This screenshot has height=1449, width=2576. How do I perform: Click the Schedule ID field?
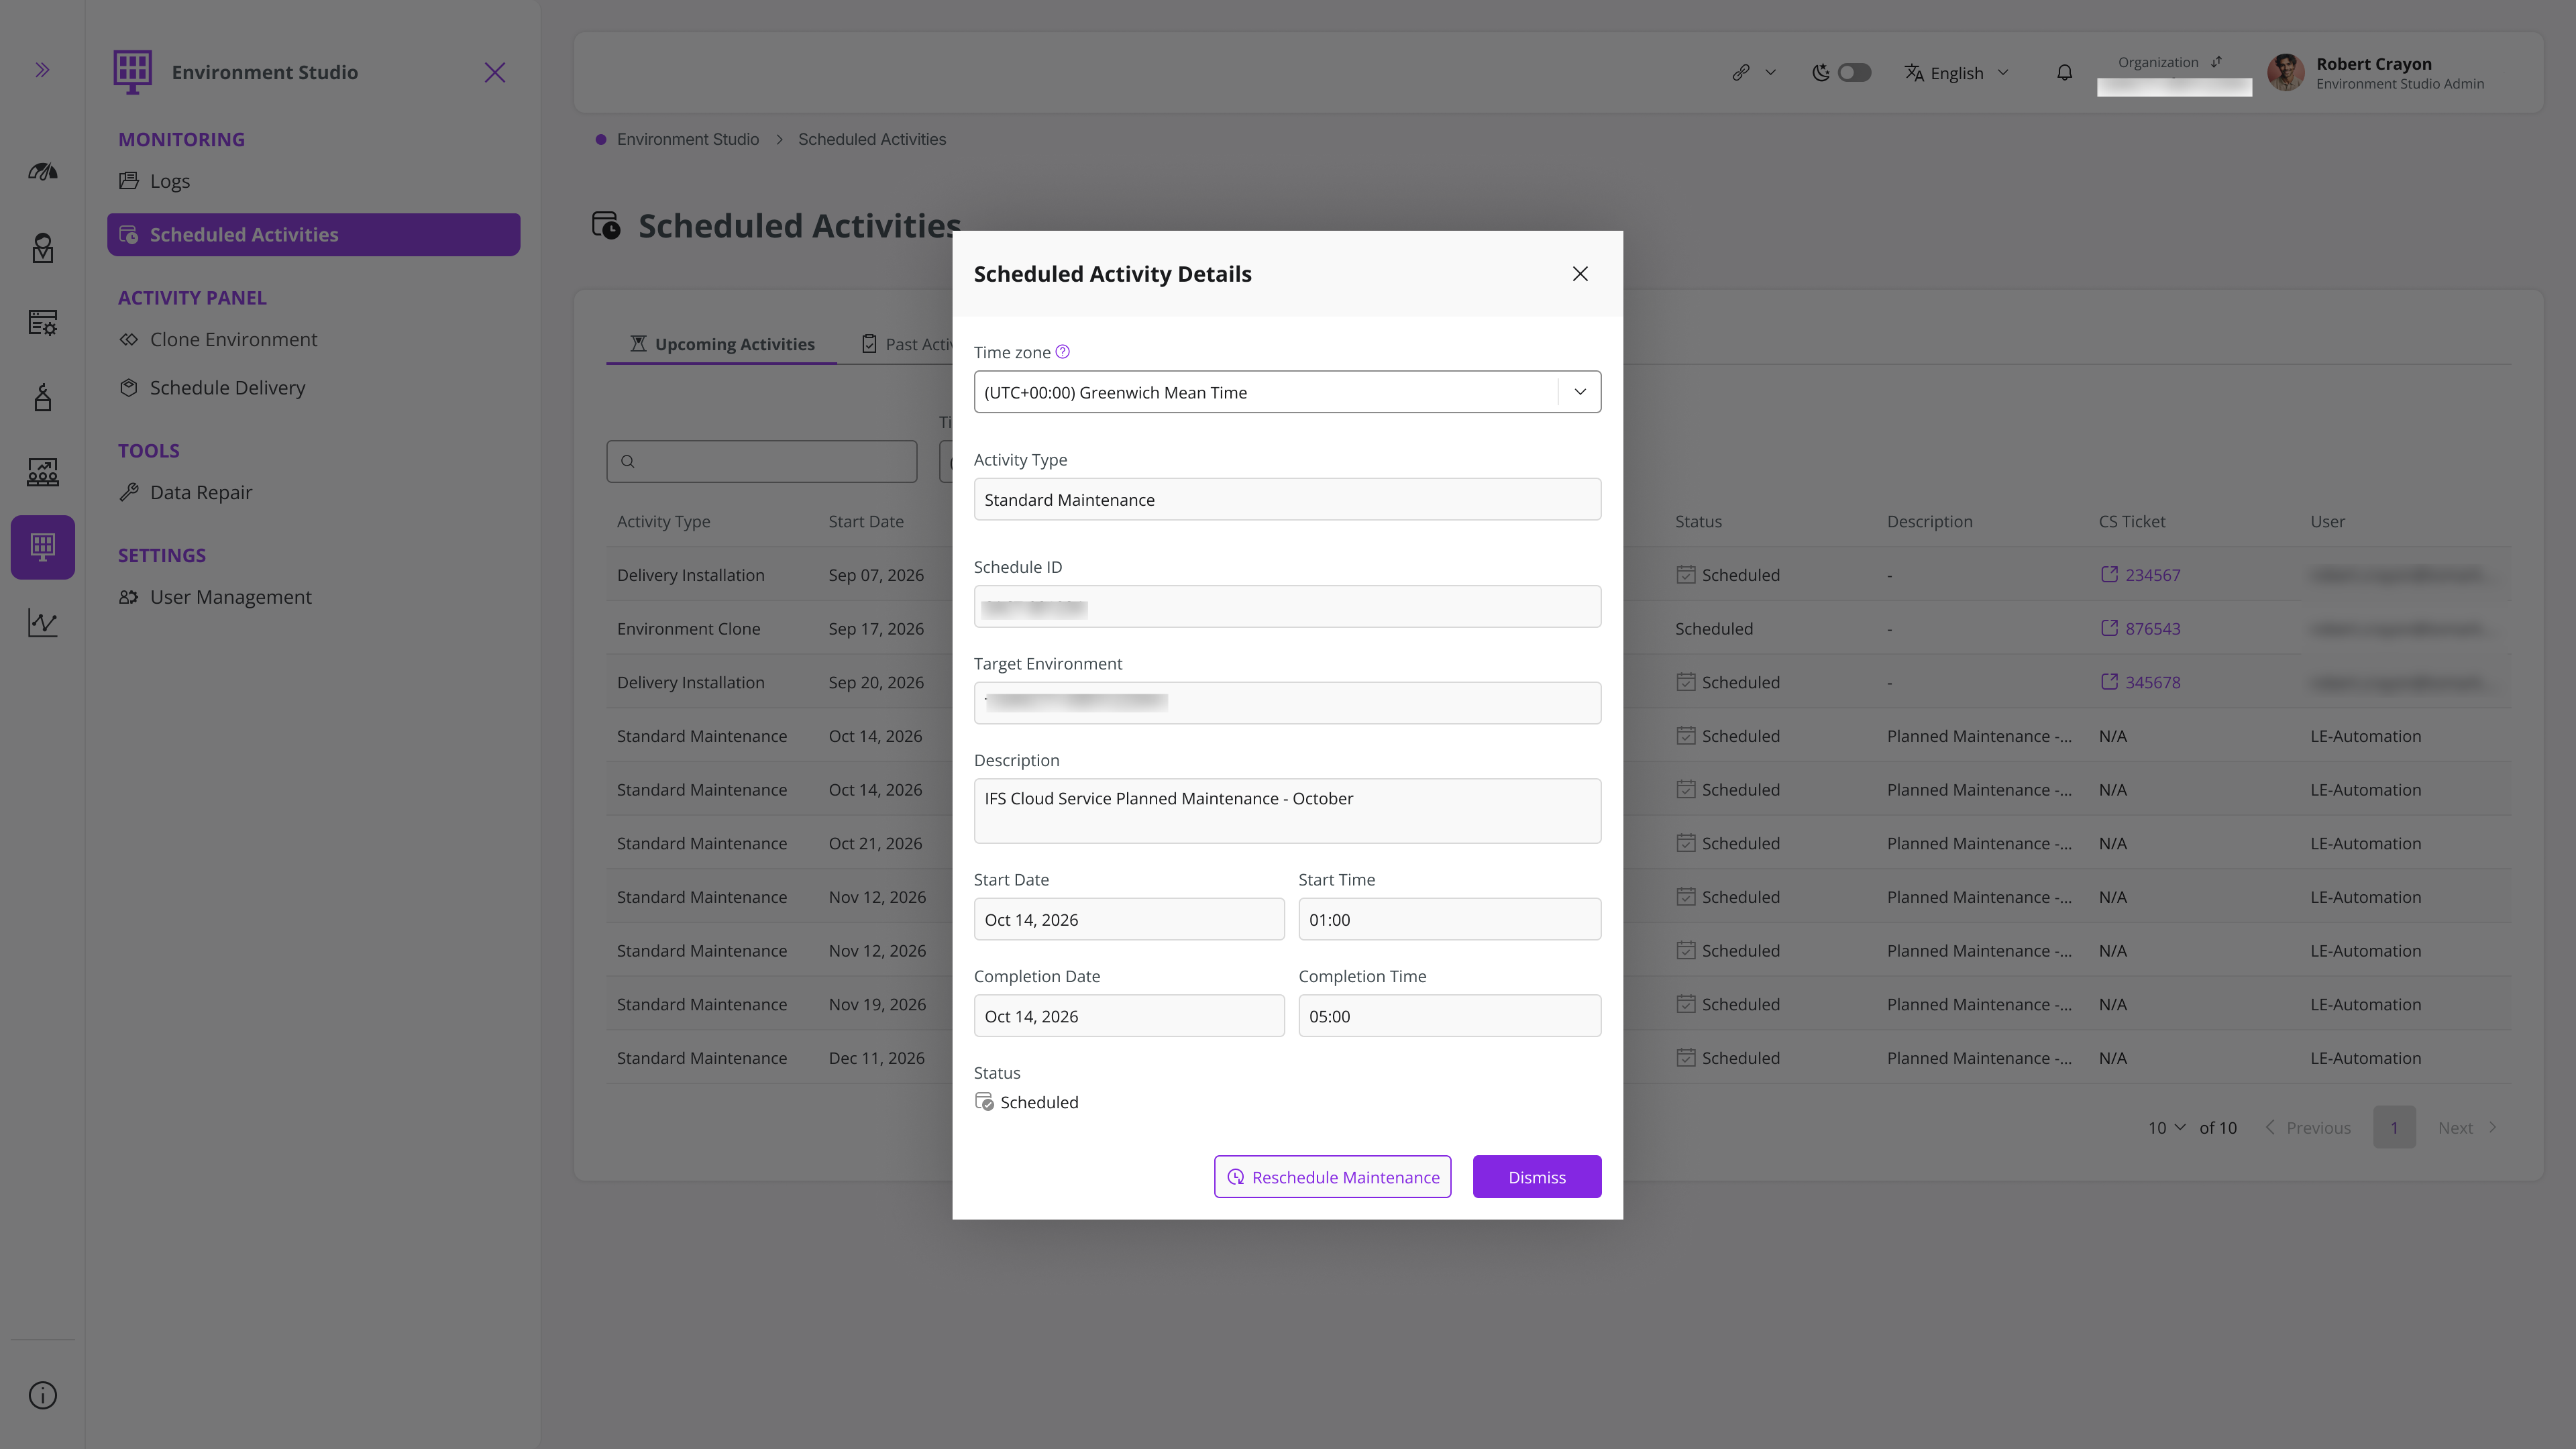[x=1288, y=607]
